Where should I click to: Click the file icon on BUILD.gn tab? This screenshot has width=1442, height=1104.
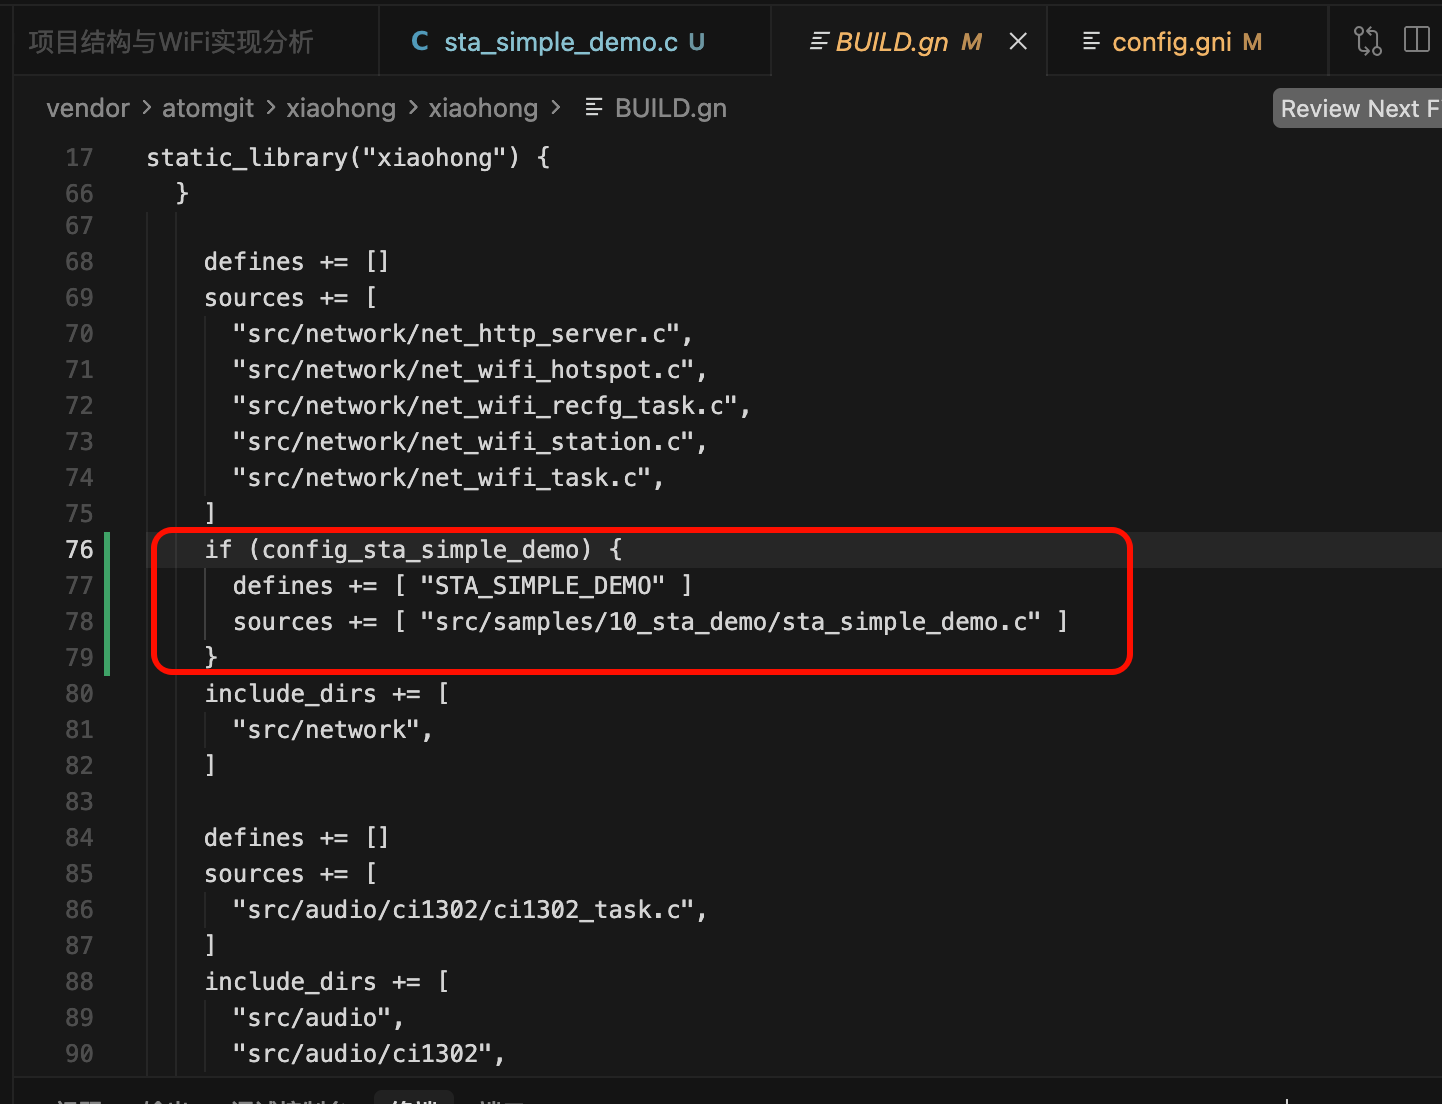click(819, 41)
